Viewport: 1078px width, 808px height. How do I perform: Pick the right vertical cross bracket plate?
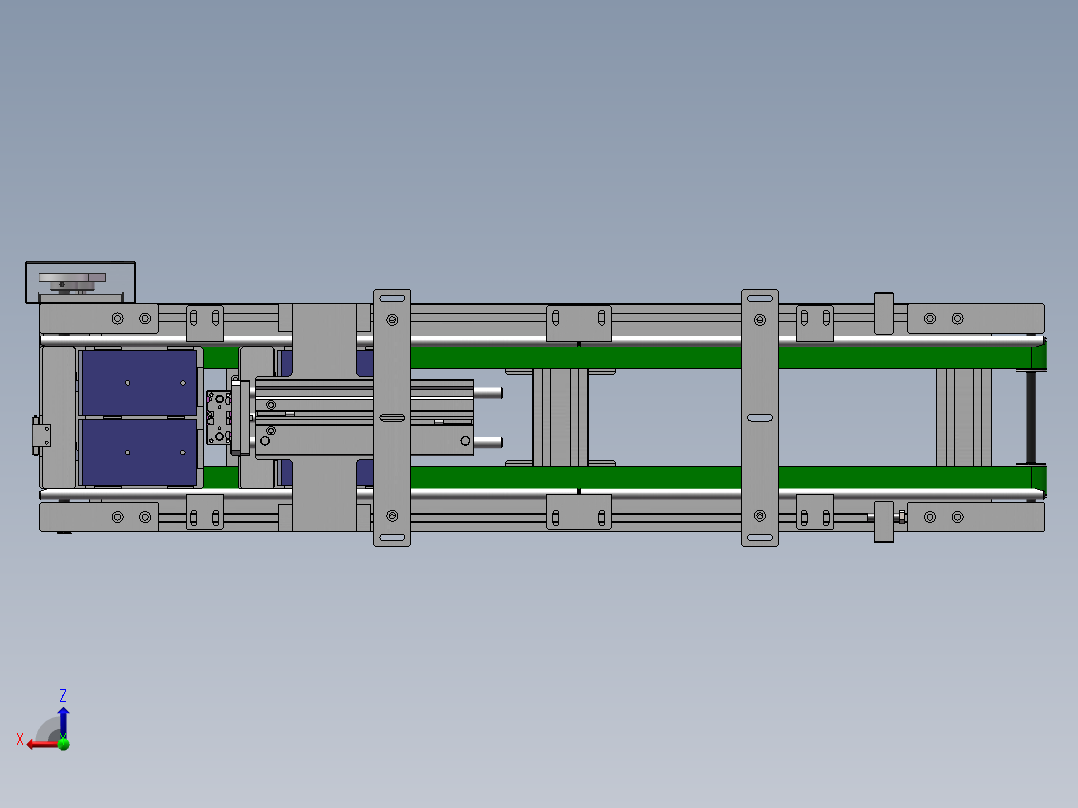pyautogui.click(x=760, y=417)
